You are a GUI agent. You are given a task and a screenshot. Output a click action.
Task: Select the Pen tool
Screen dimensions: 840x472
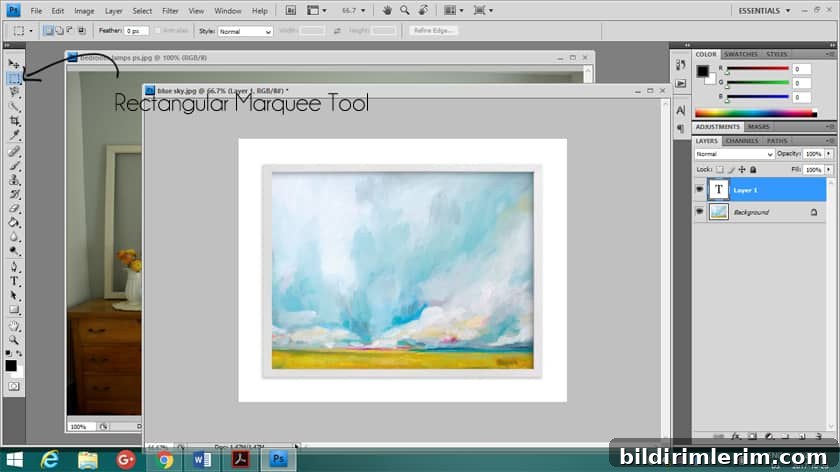[x=13, y=267]
